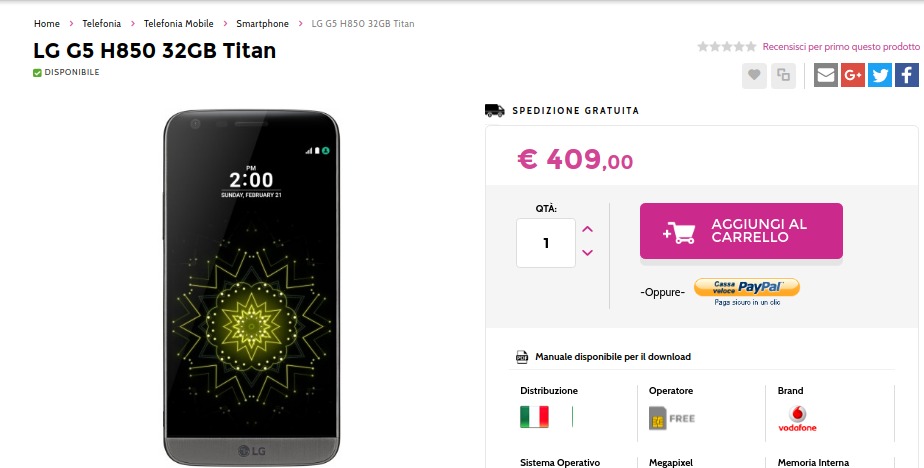The width and height of the screenshot is (924, 468).
Task: Click Aggiungi al Carrello button
Action: [x=741, y=231]
